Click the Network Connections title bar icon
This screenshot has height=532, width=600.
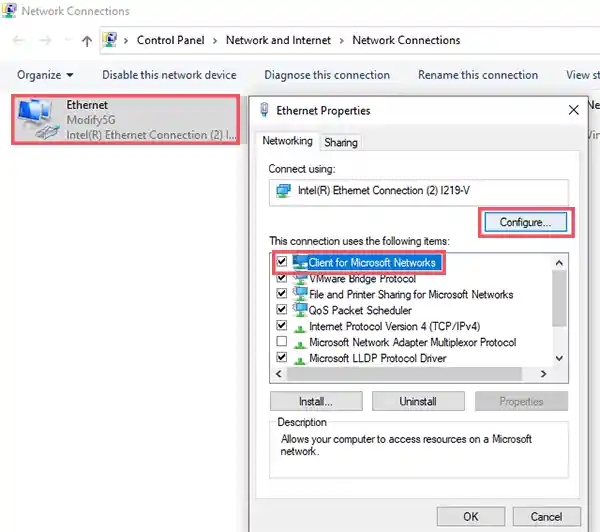pyautogui.click(x=9, y=10)
